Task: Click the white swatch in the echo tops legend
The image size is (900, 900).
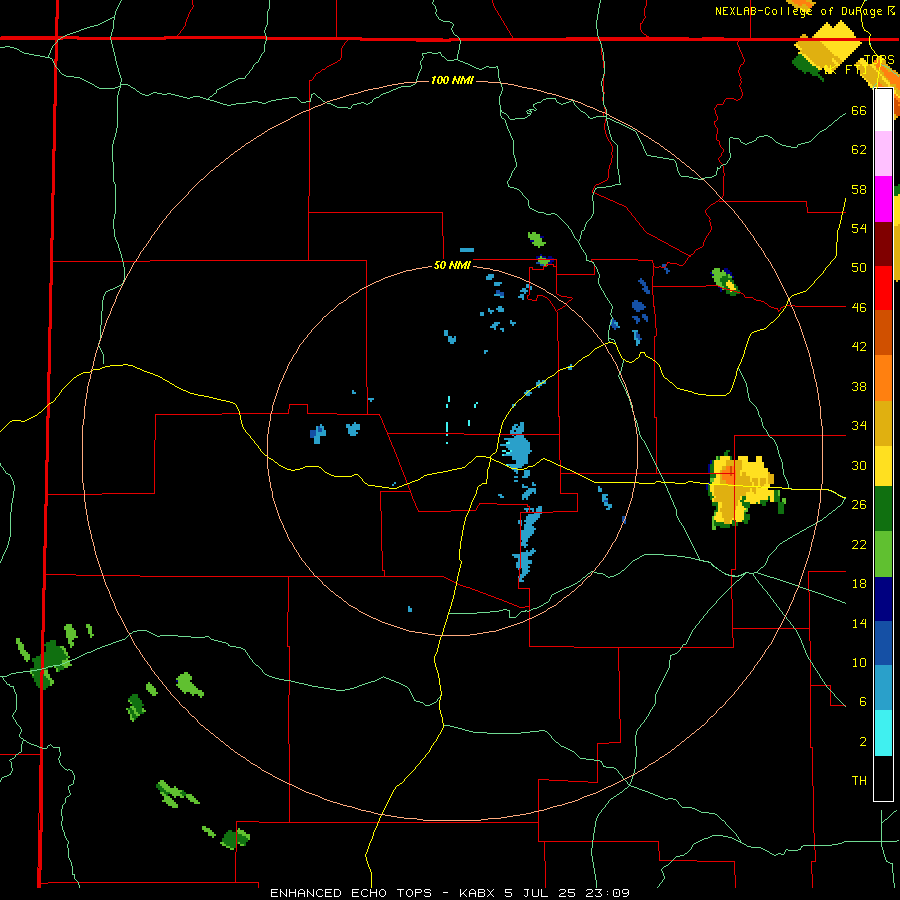Action: point(883,110)
